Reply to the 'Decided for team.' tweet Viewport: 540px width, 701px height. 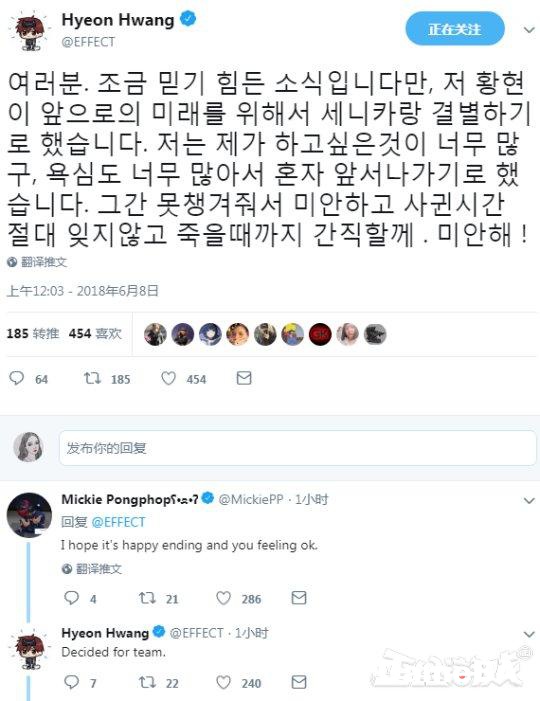[72, 682]
